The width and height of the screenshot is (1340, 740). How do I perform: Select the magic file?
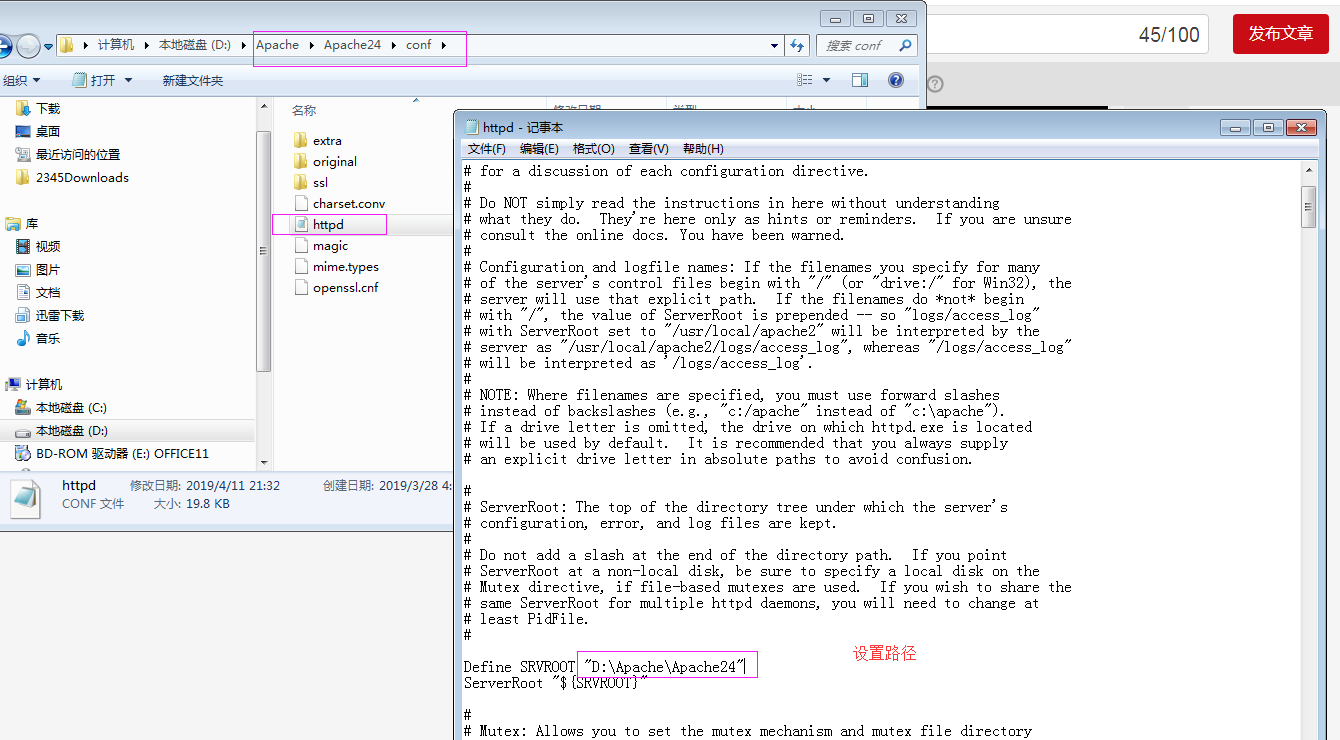click(330, 245)
